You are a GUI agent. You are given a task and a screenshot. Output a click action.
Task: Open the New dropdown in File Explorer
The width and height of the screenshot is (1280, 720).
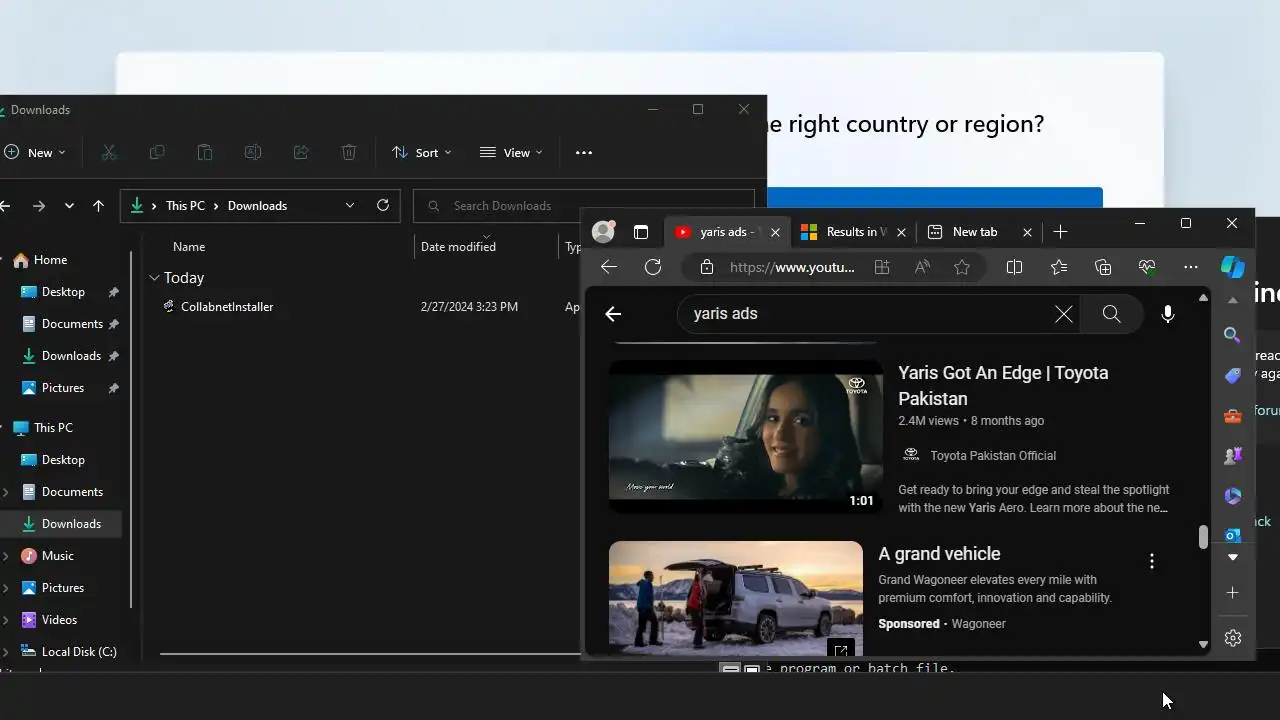click(34, 152)
